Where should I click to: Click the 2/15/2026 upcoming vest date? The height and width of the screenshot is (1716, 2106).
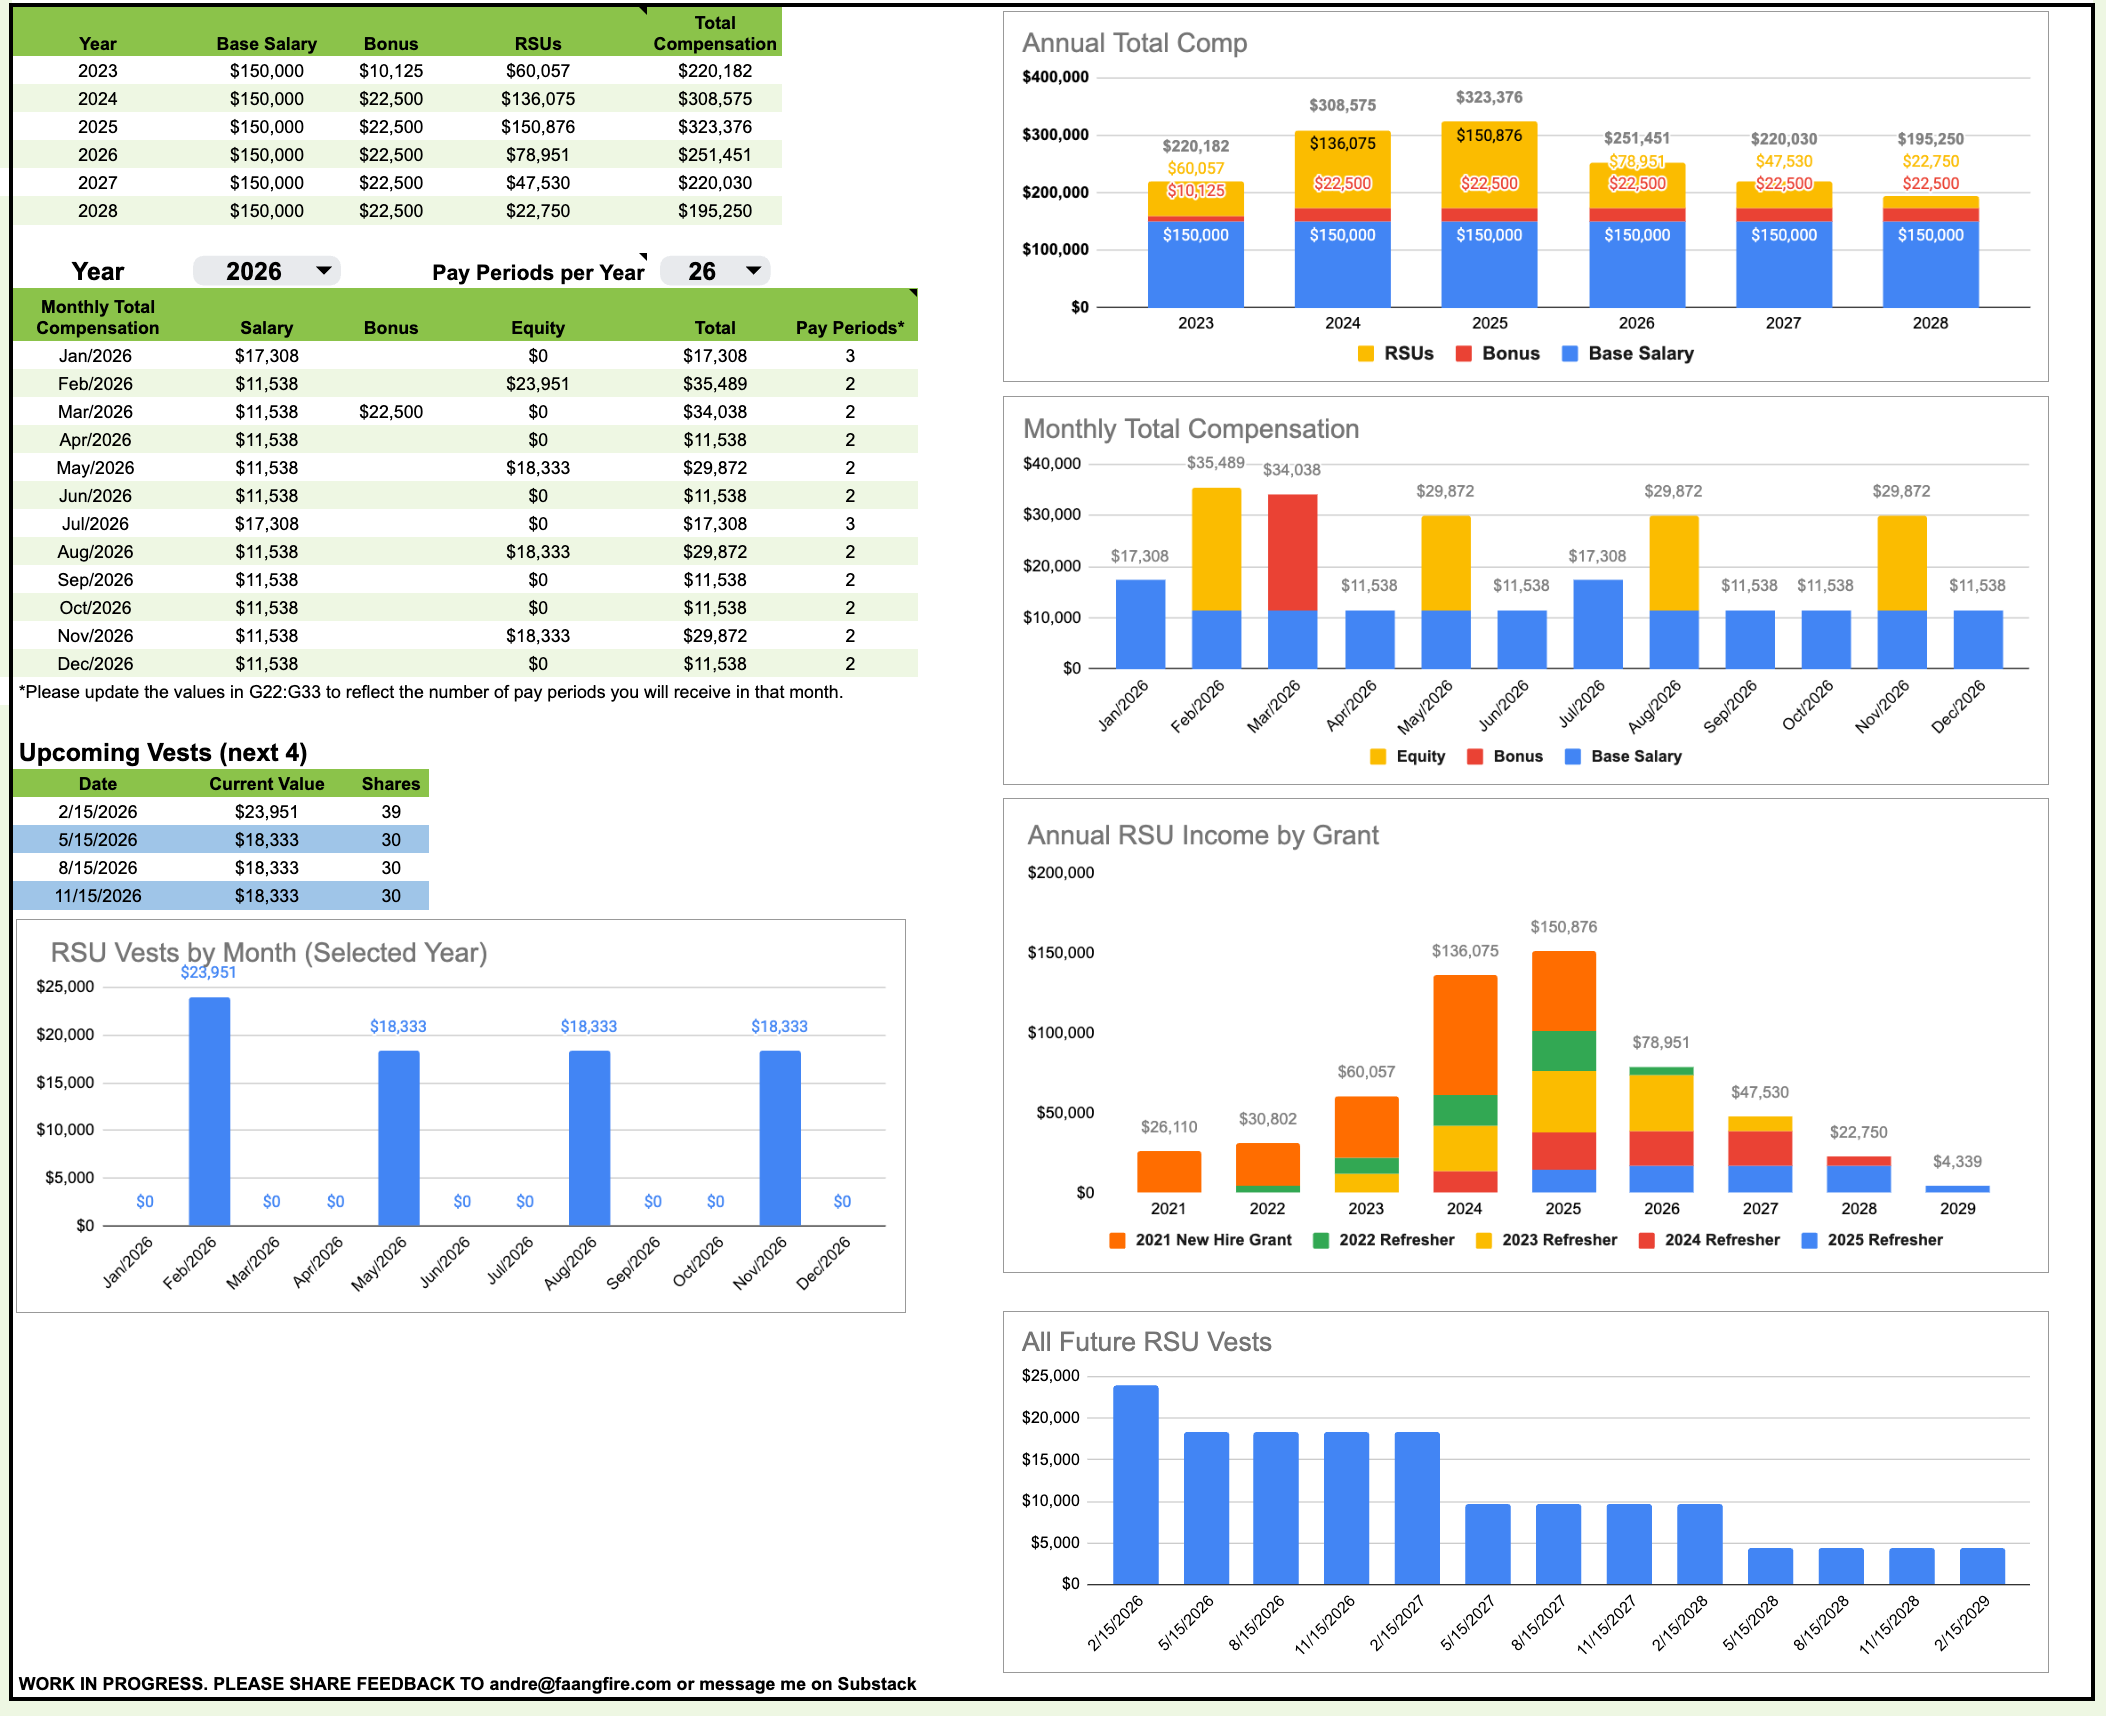pos(98,812)
